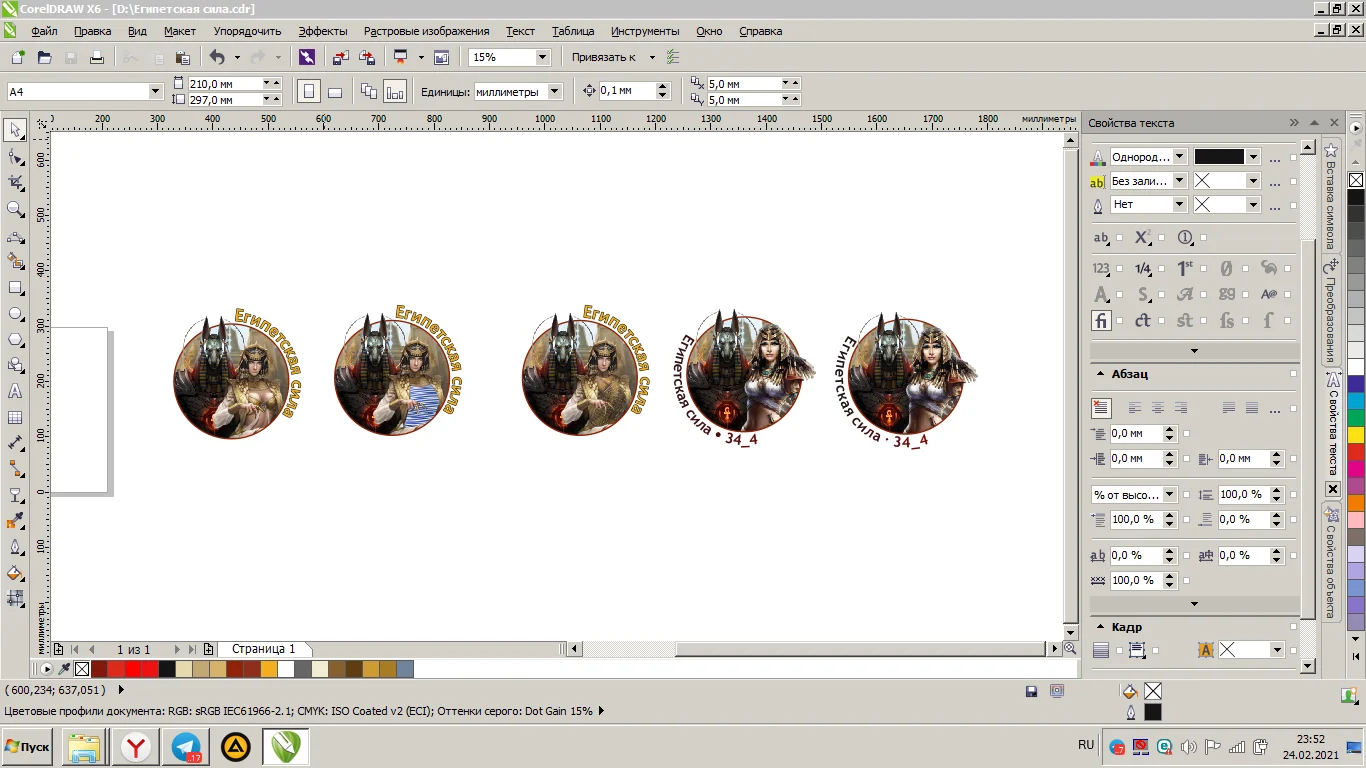This screenshot has height=768, width=1366.
Task: Click the Пуск start button
Action: click(x=27, y=747)
